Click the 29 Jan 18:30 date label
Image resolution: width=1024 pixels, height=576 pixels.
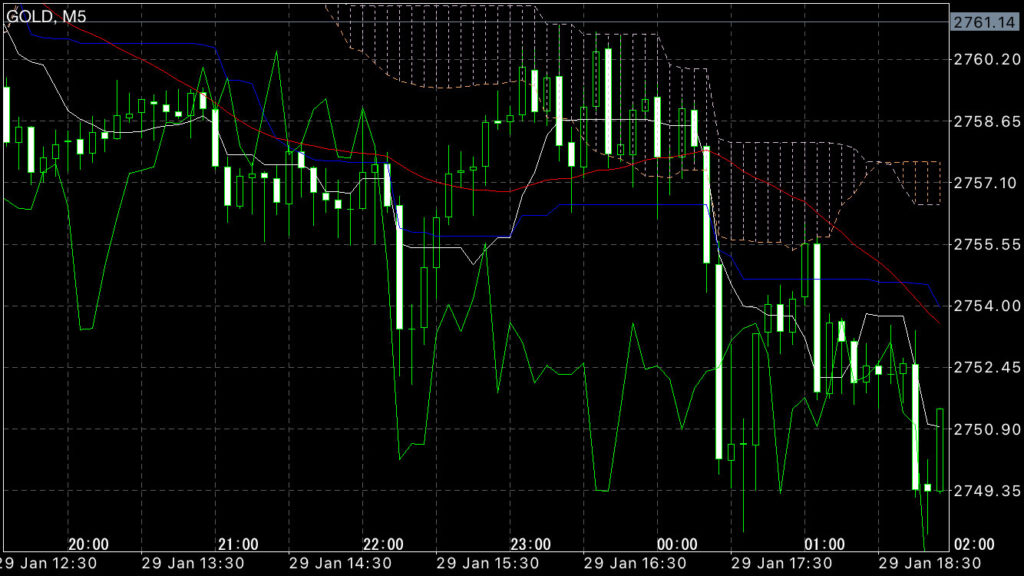[x=928, y=564]
